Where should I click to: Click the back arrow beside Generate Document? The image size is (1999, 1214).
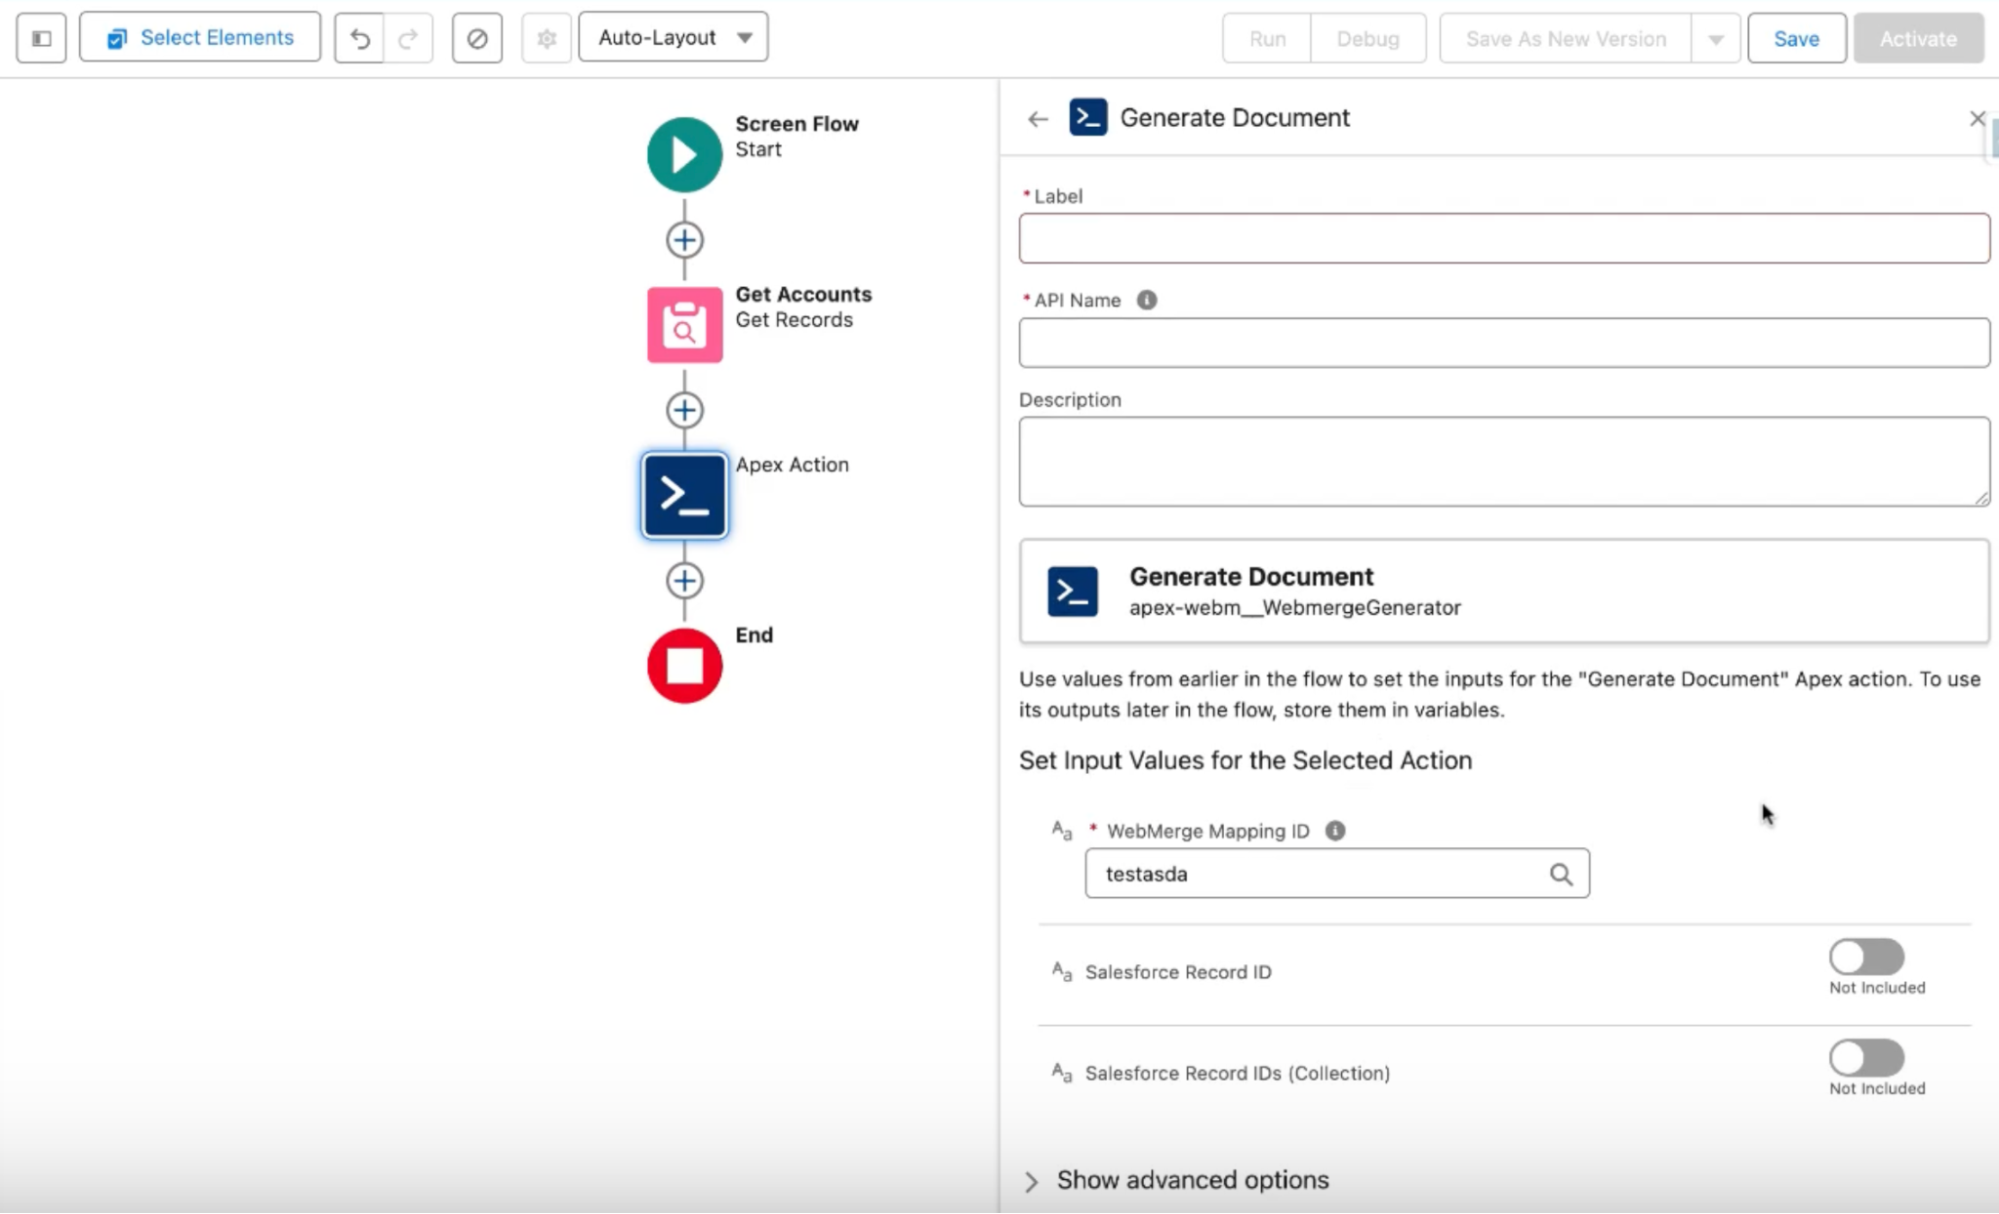click(x=1037, y=119)
